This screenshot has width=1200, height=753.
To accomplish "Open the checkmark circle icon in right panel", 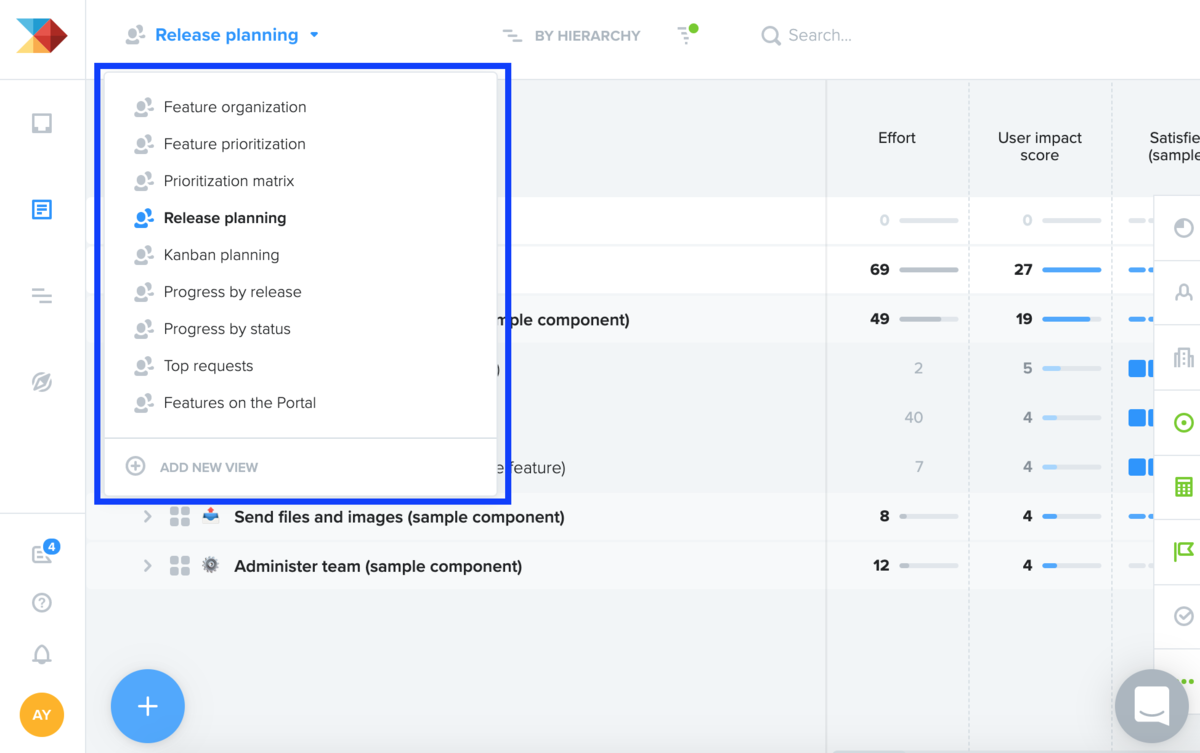I will 1184,616.
